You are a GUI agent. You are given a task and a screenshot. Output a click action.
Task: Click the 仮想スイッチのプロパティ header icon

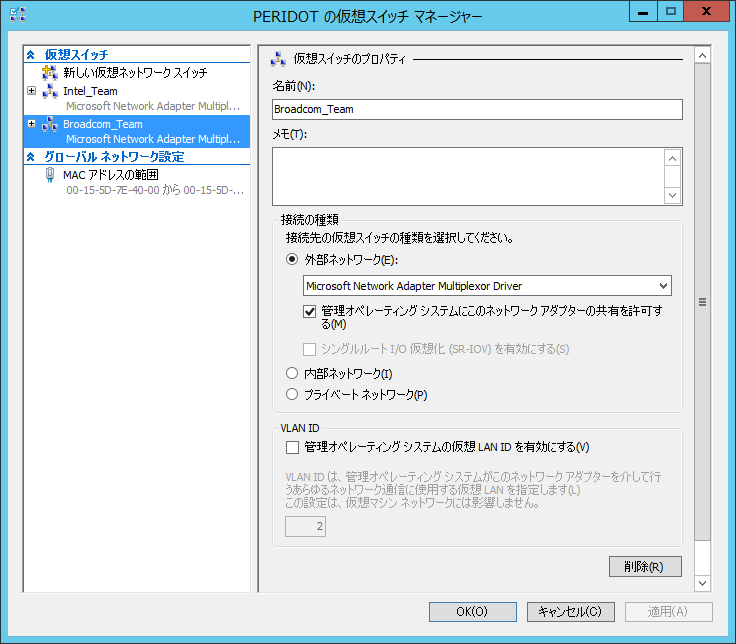coord(278,59)
